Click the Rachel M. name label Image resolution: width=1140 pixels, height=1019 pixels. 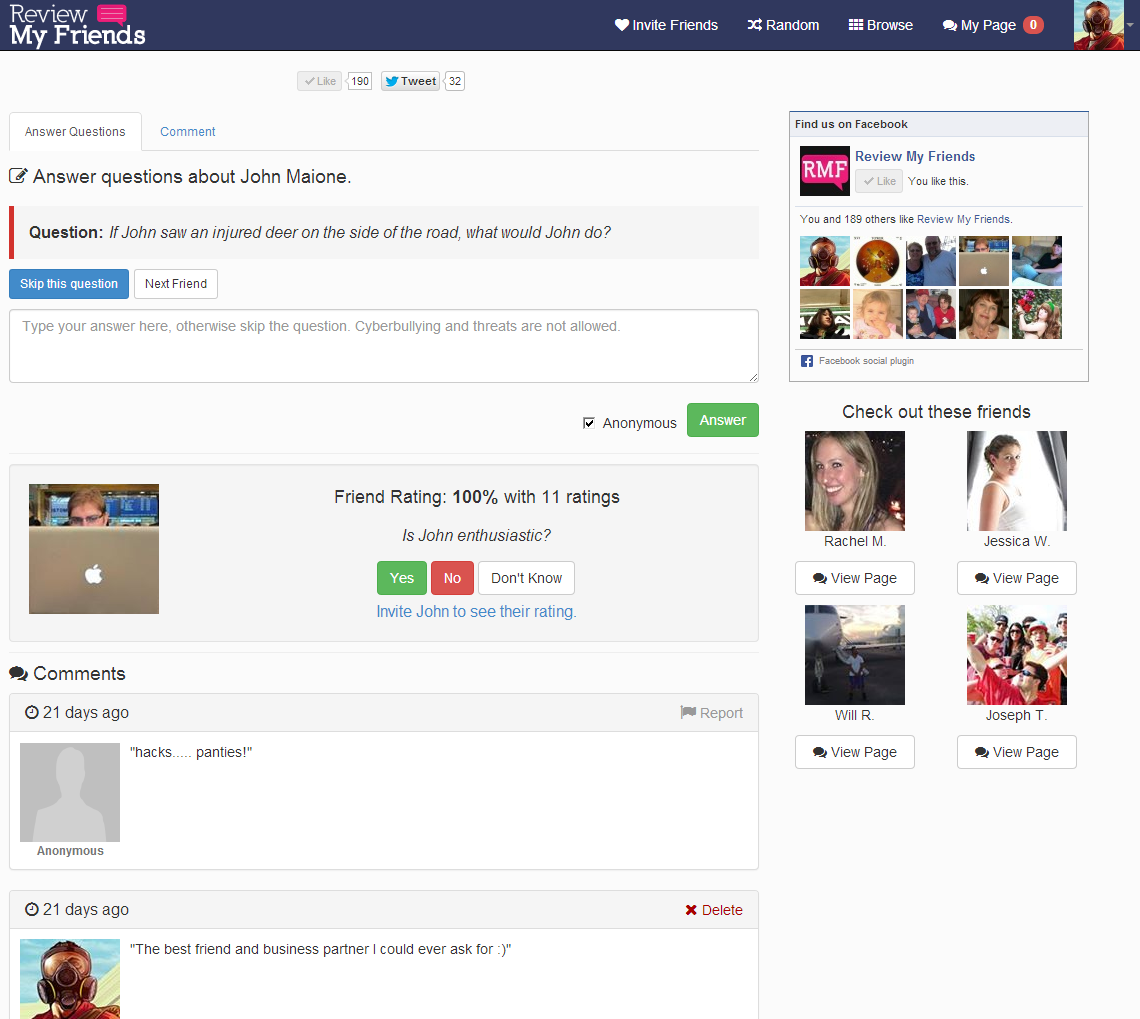tap(855, 541)
